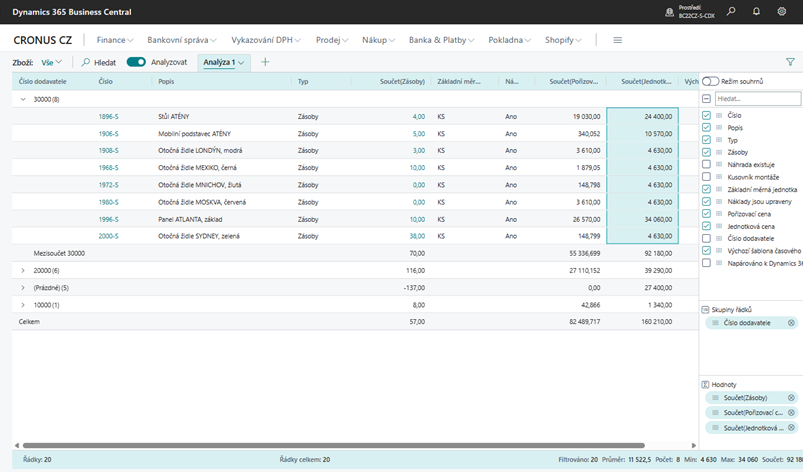Click the column search Hledat field
The height and width of the screenshot is (472, 803).
757,99
